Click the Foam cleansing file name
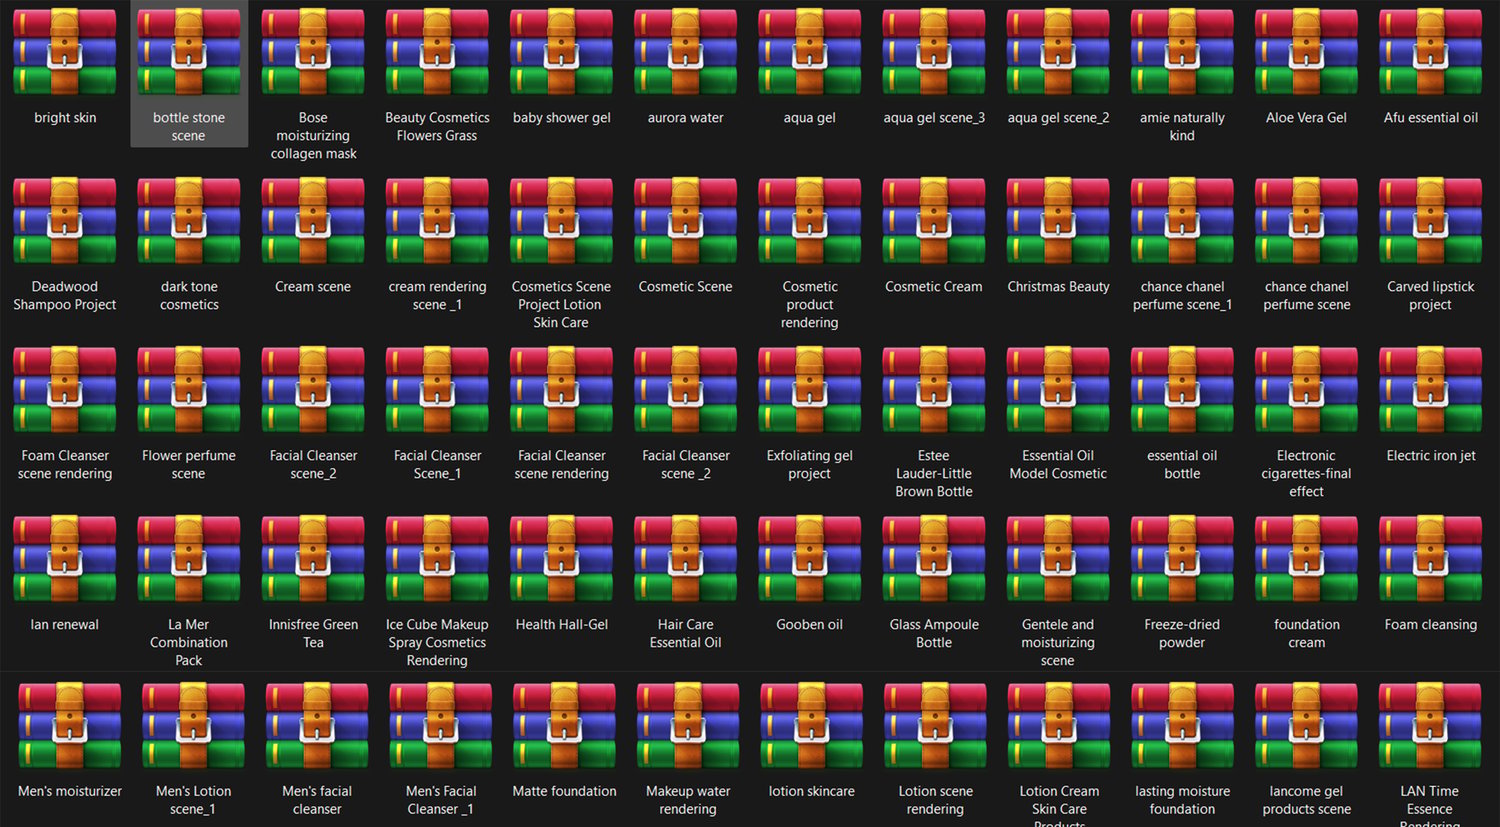1500x827 pixels. pyautogui.click(x=1431, y=625)
